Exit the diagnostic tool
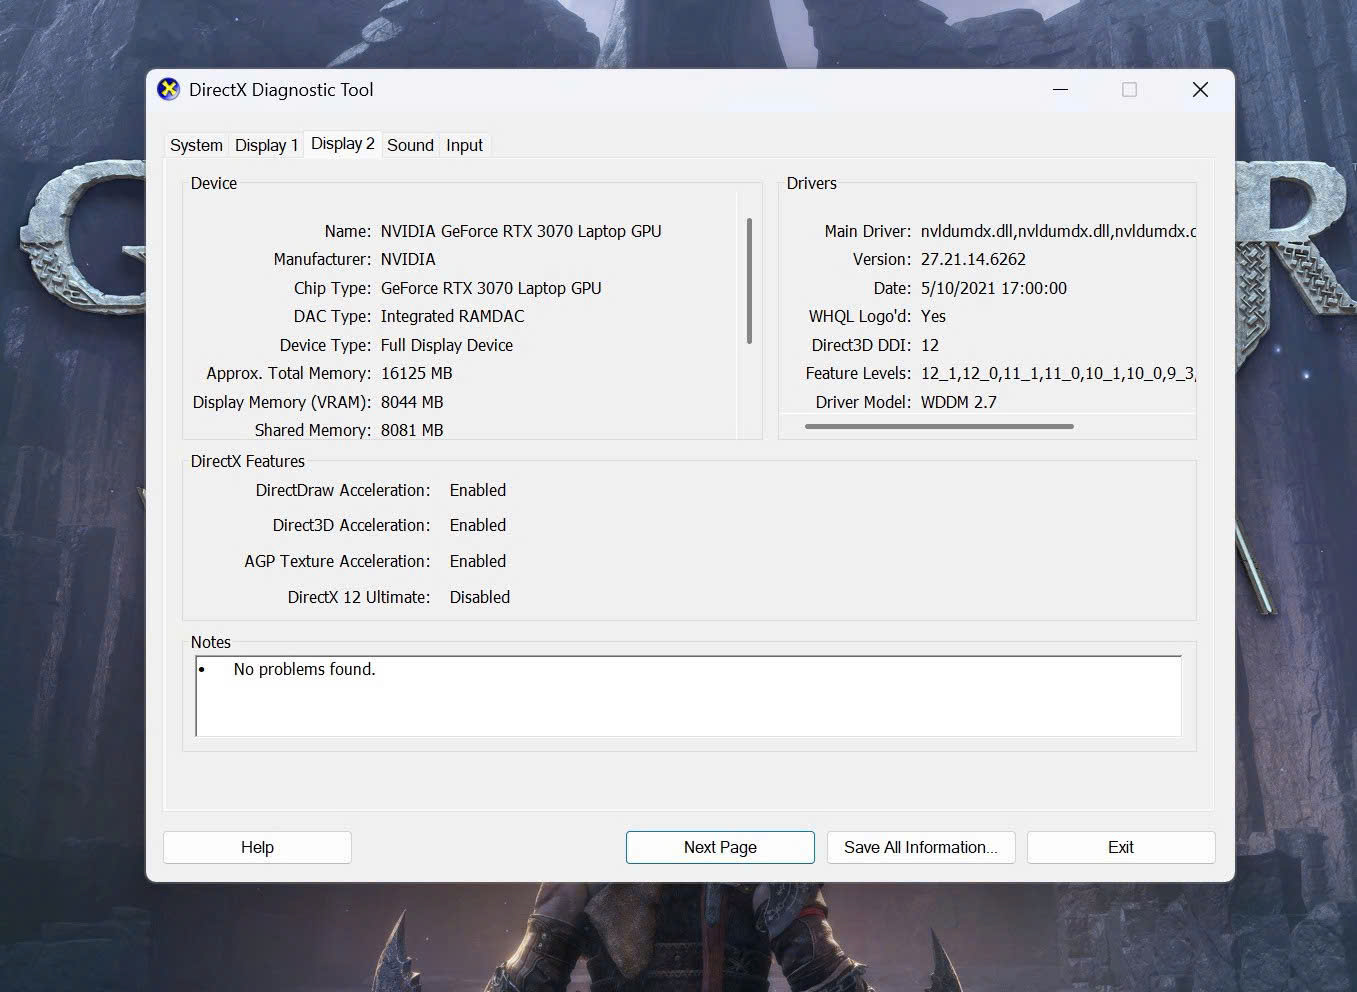This screenshot has height=992, width=1357. [x=1121, y=847]
